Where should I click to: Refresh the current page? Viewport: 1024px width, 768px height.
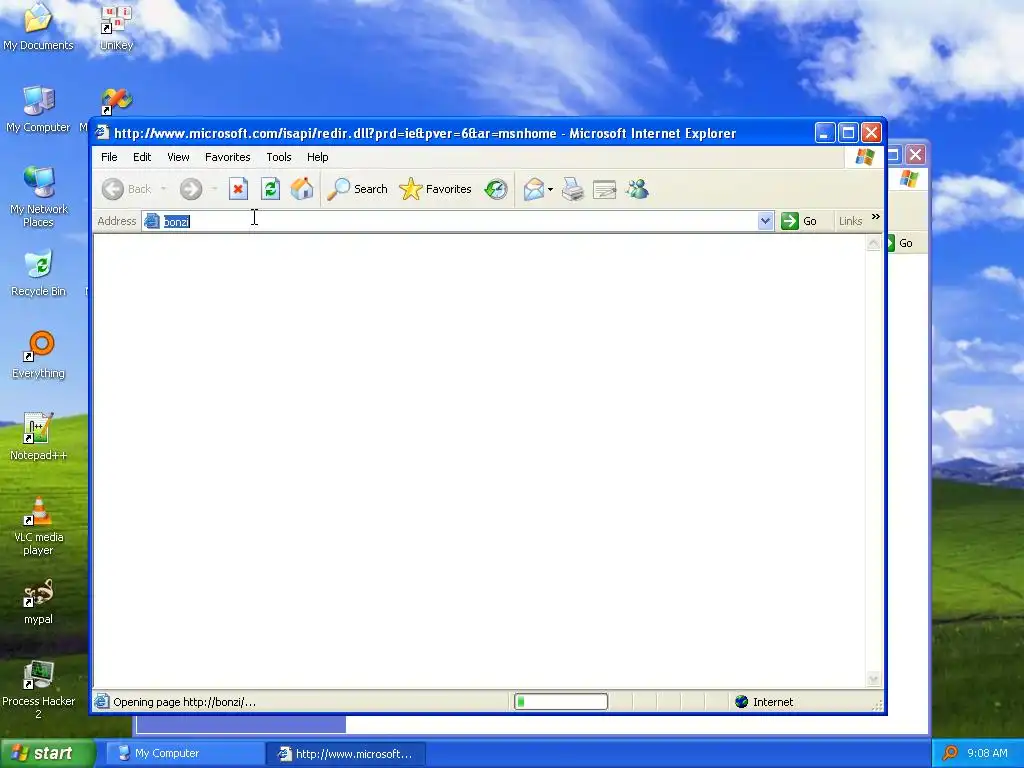tap(270, 189)
